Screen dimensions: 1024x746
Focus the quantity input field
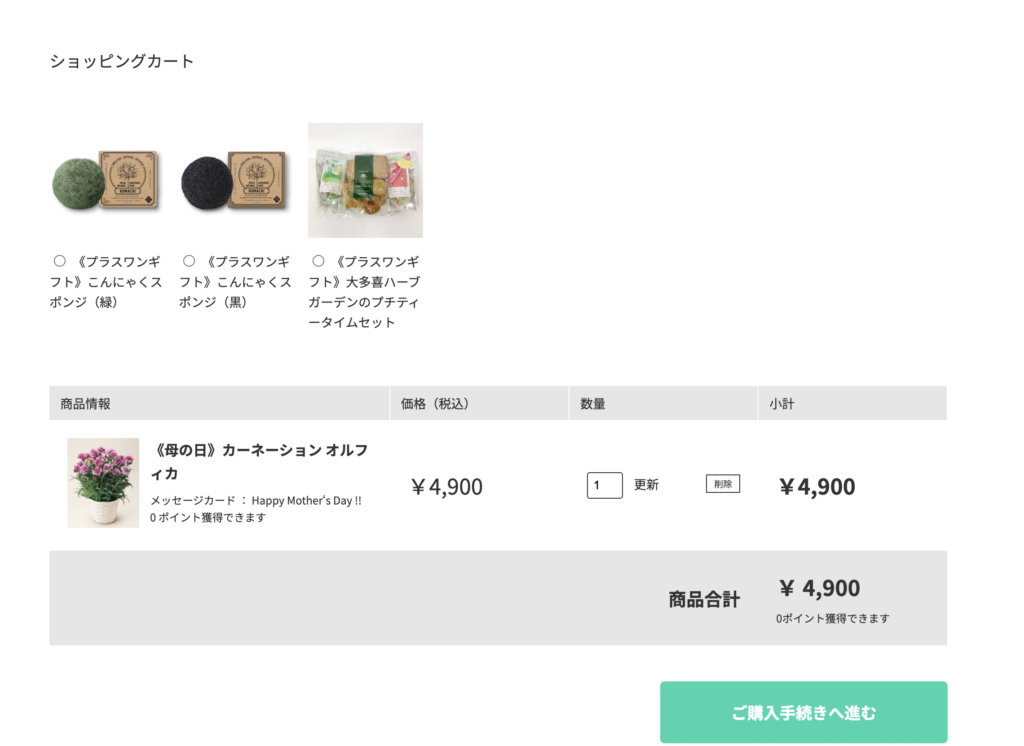point(604,485)
